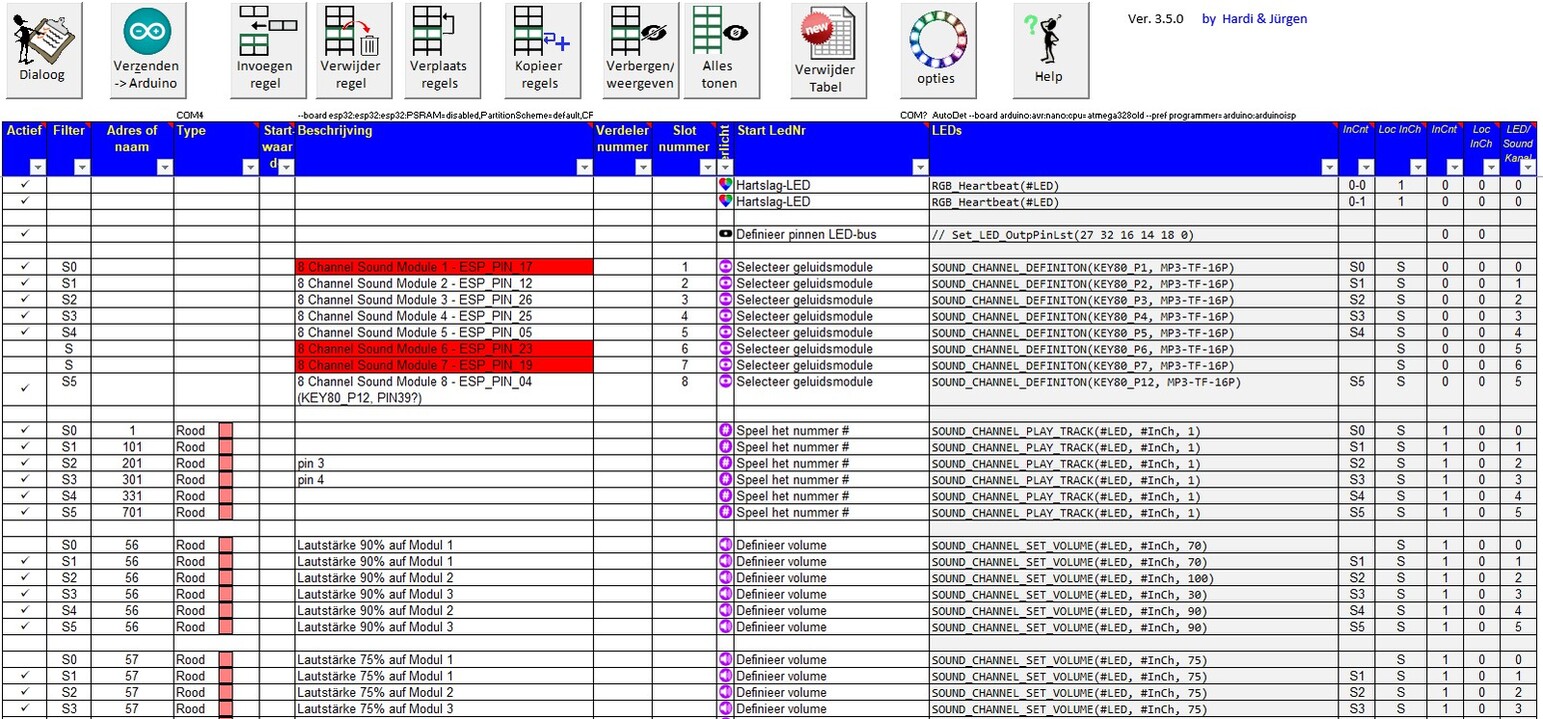The image size is (1543, 719).
Task: Click the red Rood swatch for address 101
Action: point(225,447)
